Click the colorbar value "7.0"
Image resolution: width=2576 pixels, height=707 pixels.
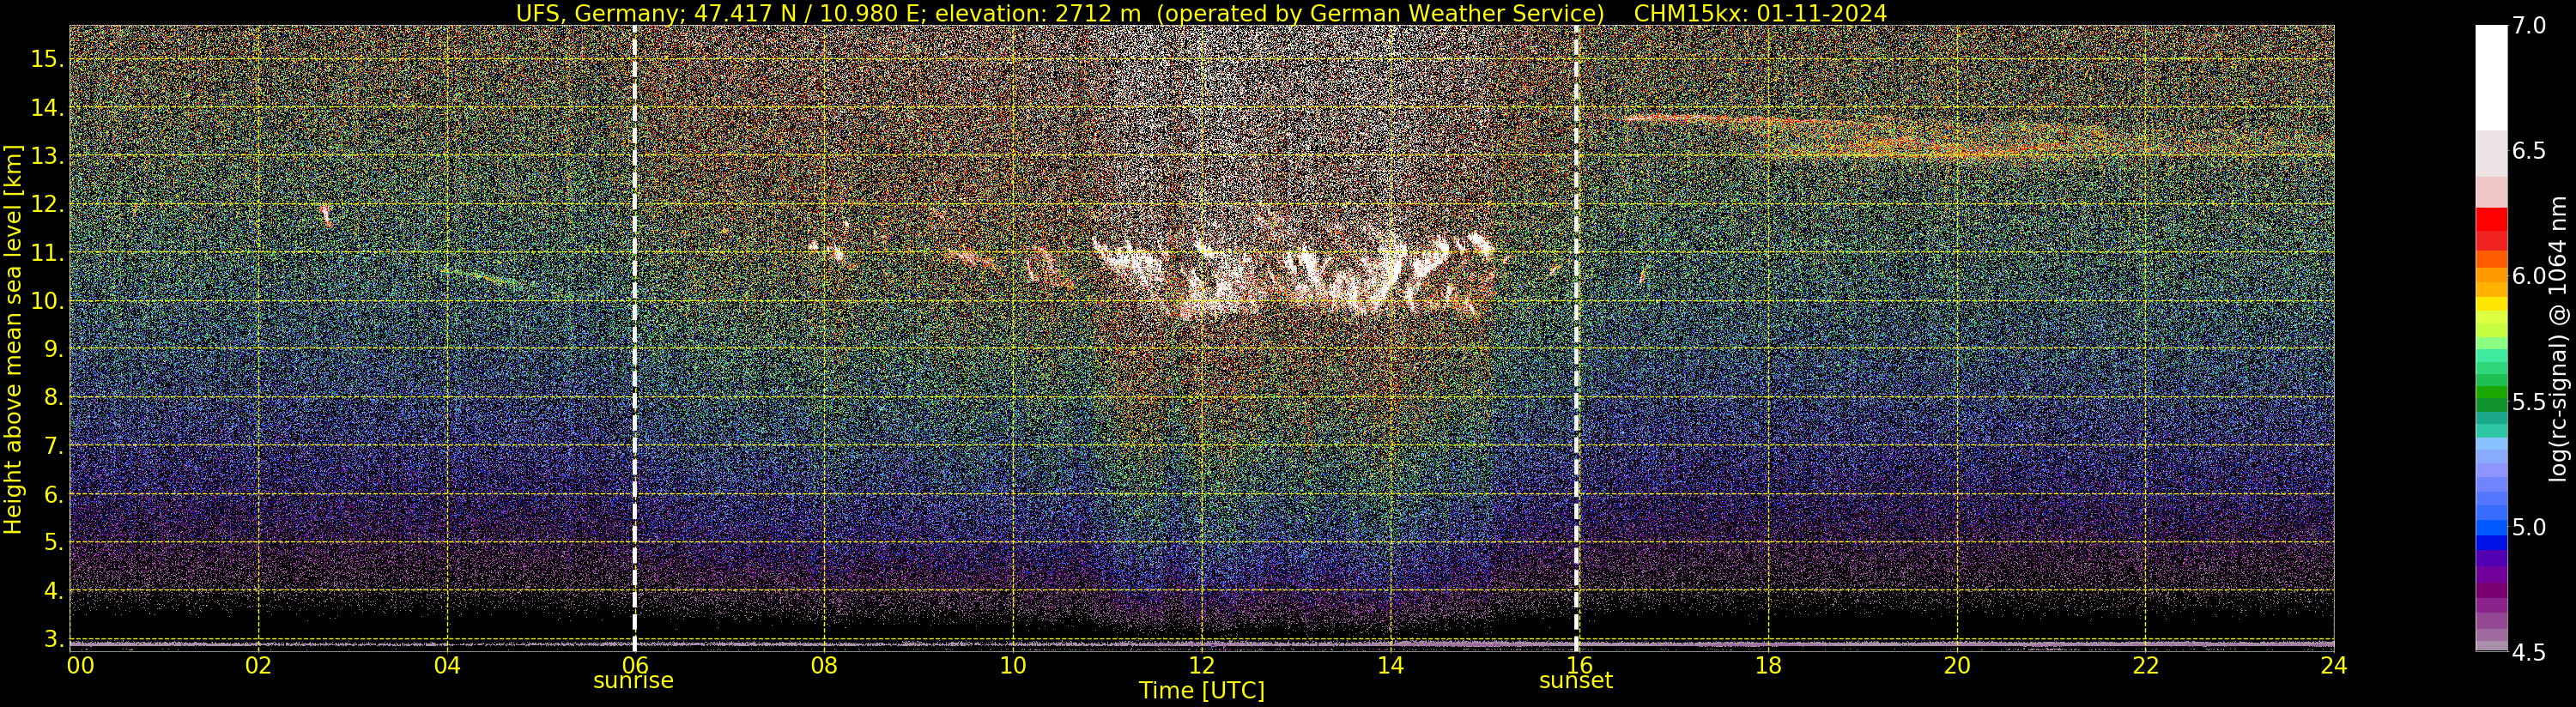pyautogui.click(x=2528, y=25)
